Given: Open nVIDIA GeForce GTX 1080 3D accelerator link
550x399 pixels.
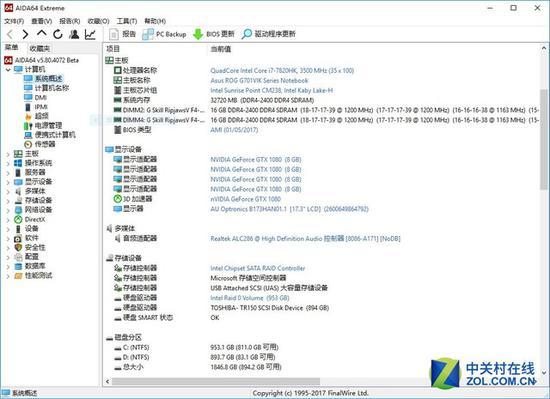Looking at the screenshot, I should pos(246,199).
